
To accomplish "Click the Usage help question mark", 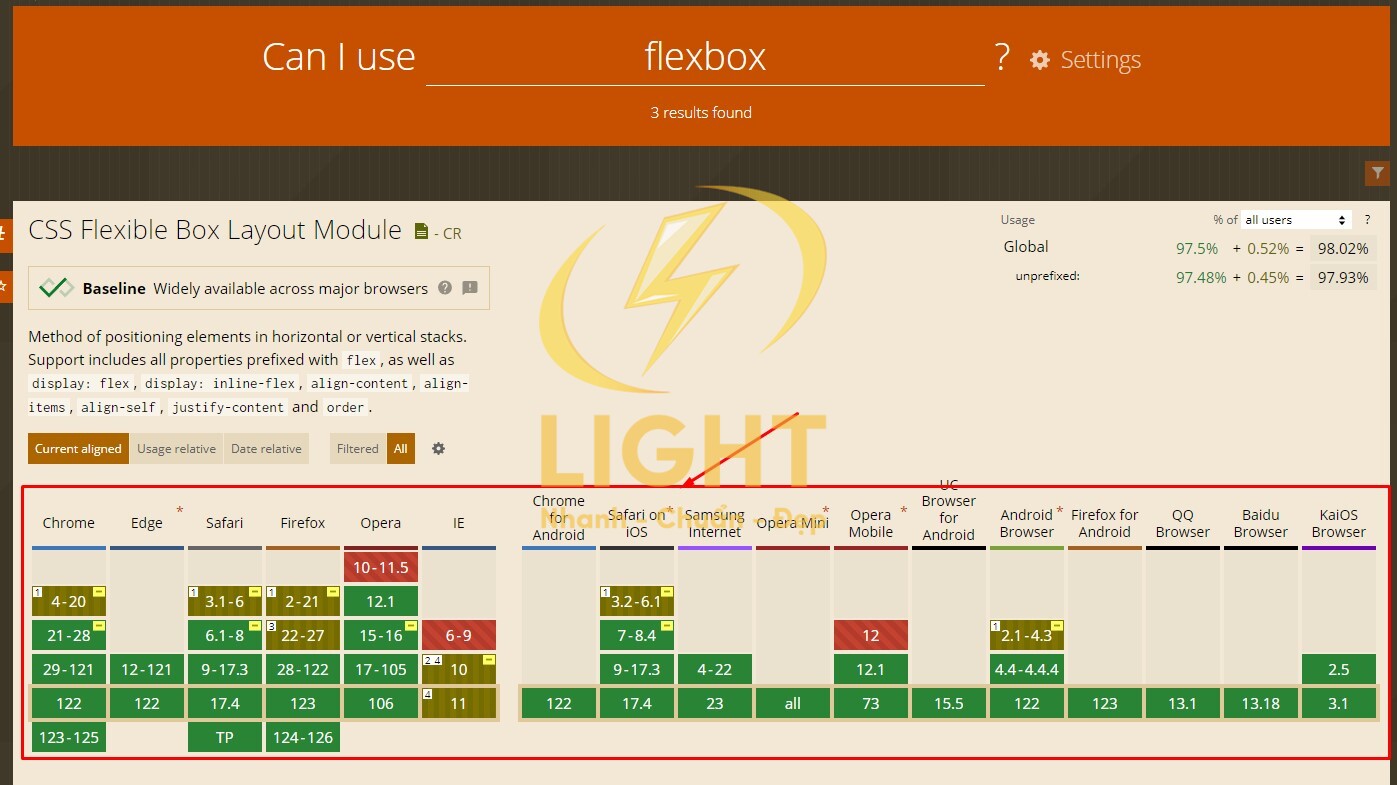I will [x=1367, y=220].
